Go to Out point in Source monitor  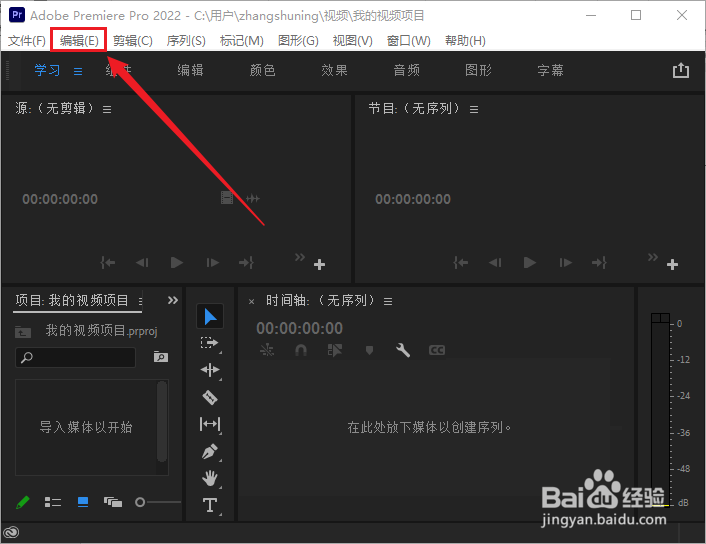click(246, 262)
